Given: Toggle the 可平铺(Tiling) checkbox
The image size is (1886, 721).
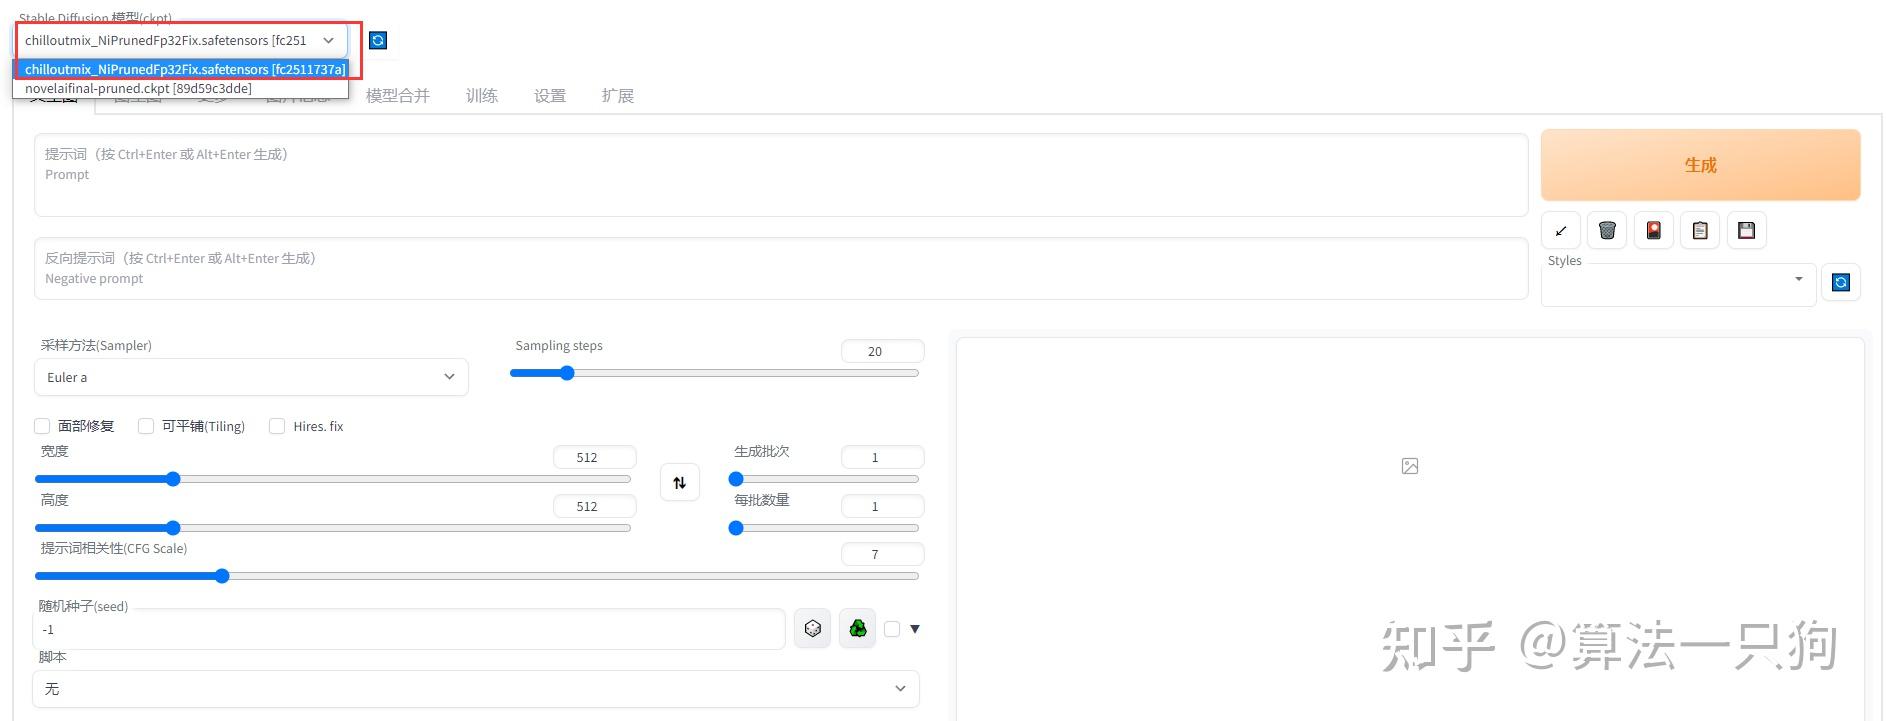Looking at the screenshot, I should [146, 426].
